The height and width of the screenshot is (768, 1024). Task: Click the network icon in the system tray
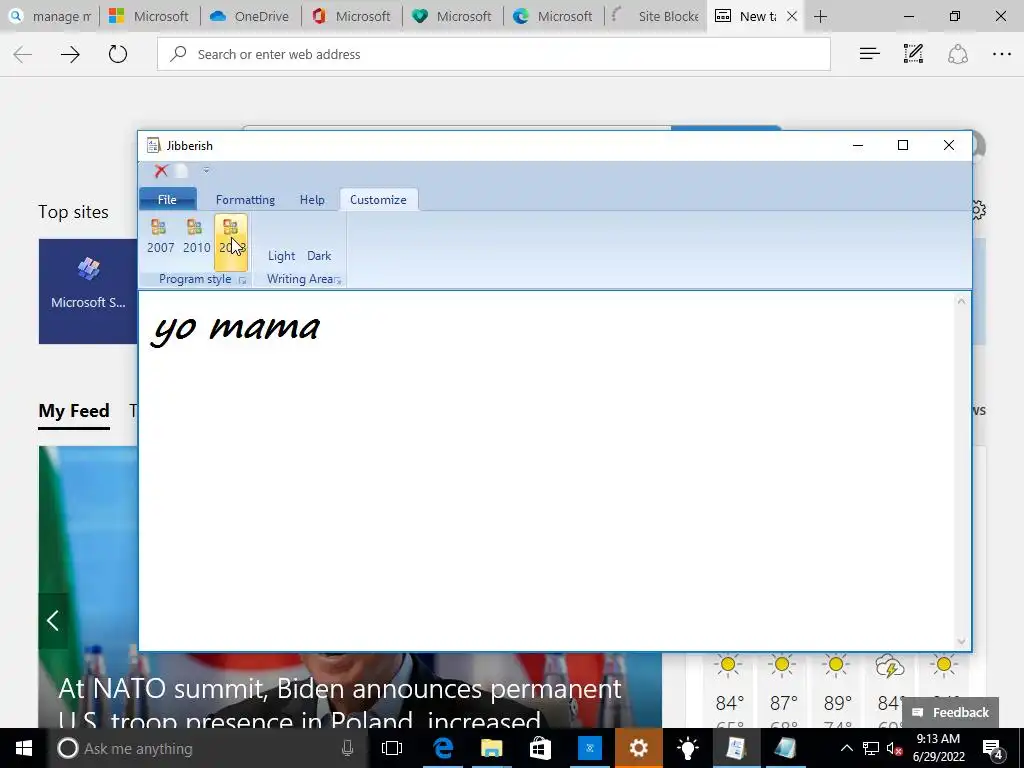871,748
